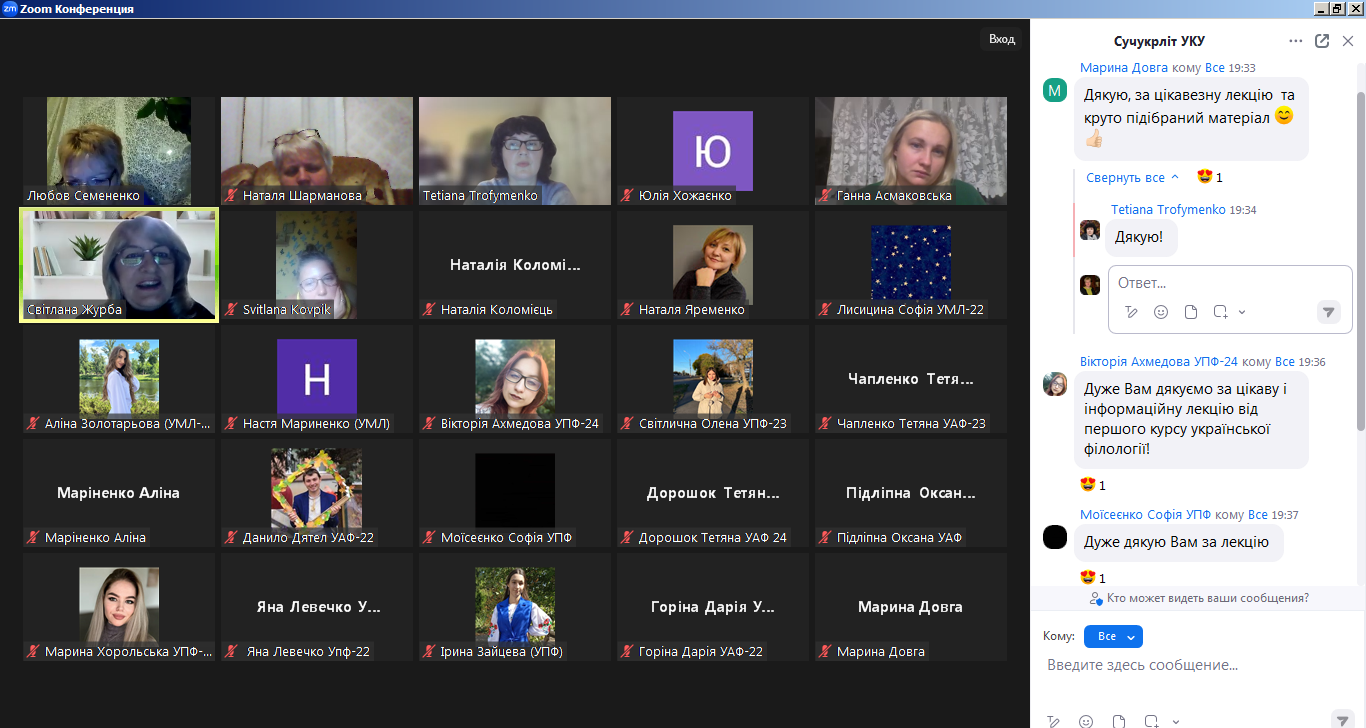The image size is (1366, 728).
Task: Click muted mic icon of Горіна Дарія УАФ-22
Action: [628, 652]
